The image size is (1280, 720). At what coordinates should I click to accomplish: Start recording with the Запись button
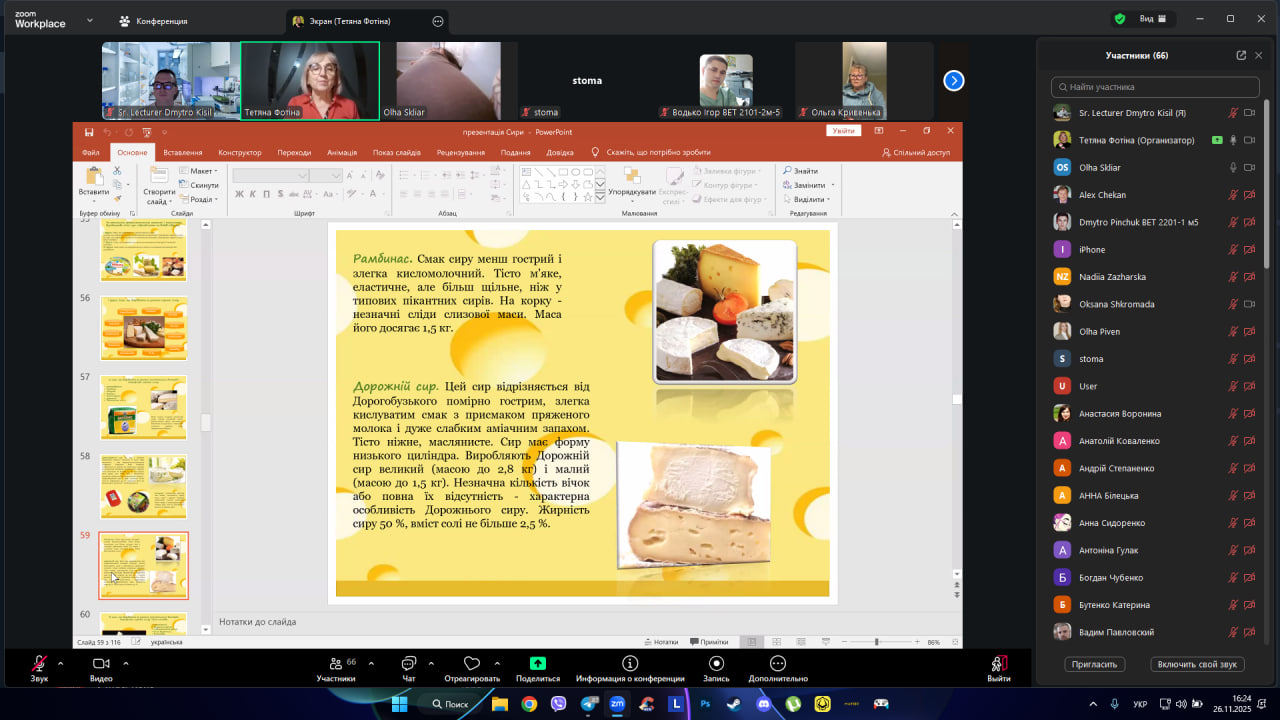pos(716,664)
